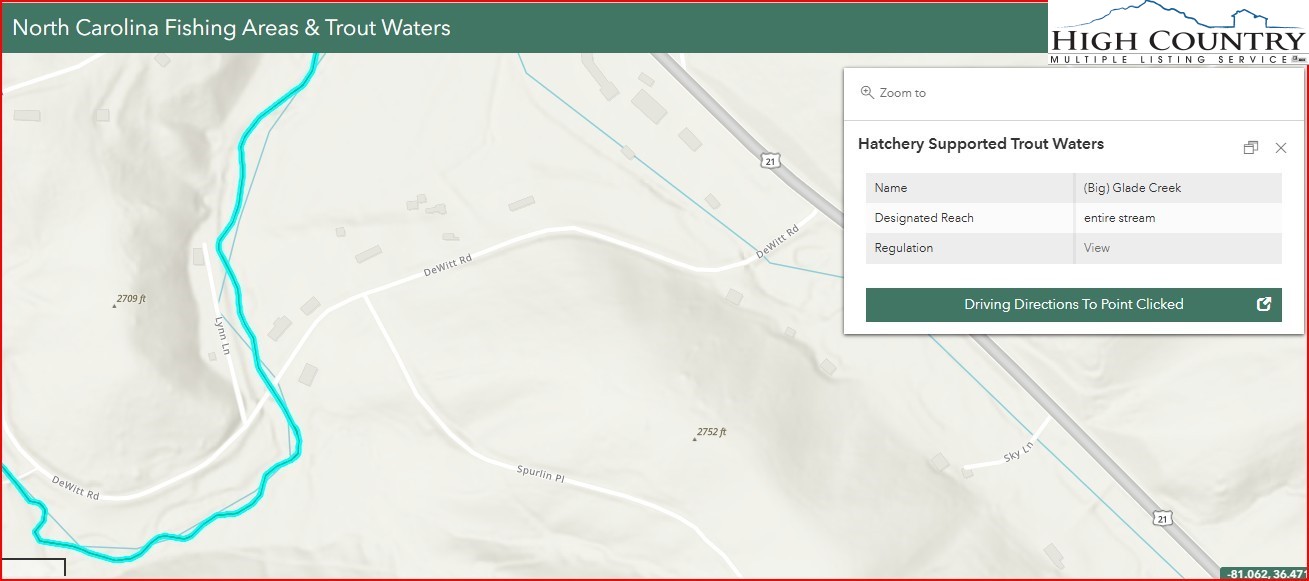The height and width of the screenshot is (581, 1309).
Task: Click the Designated Reach field label
Action: (923, 218)
